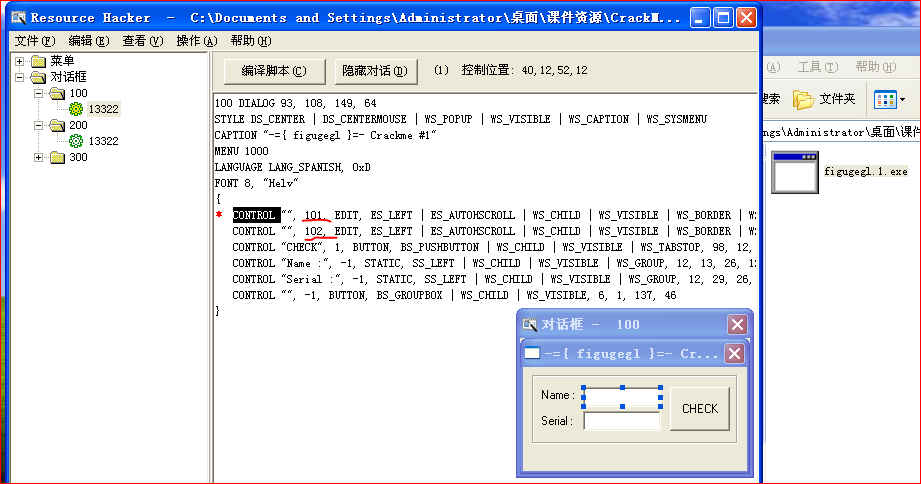Collapse the 200 folder node
The width and height of the screenshot is (921, 484).
coord(38,125)
